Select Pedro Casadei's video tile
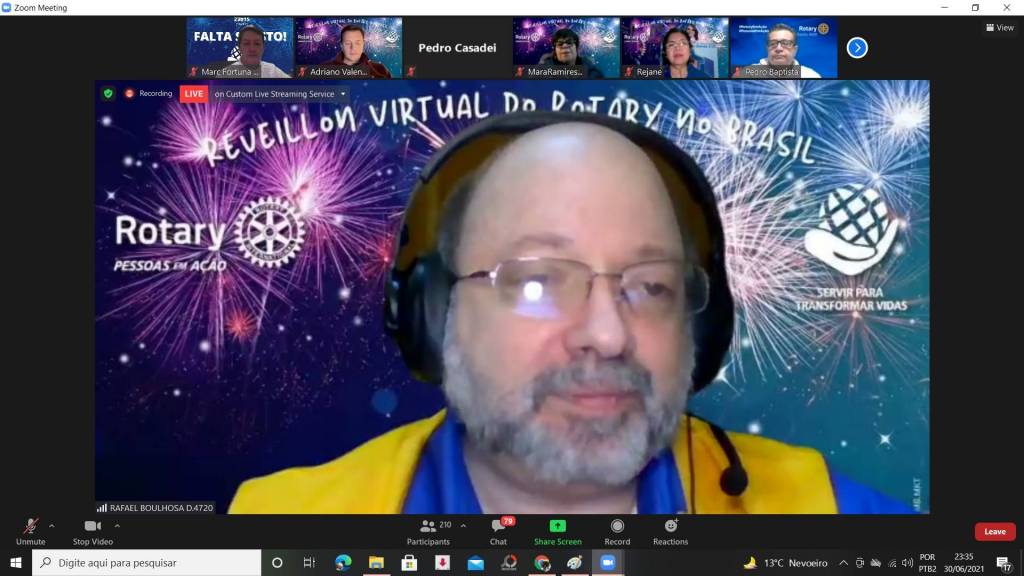Image resolution: width=1024 pixels, height=576 pixels. pyautogui.click(x=457, y=47)
